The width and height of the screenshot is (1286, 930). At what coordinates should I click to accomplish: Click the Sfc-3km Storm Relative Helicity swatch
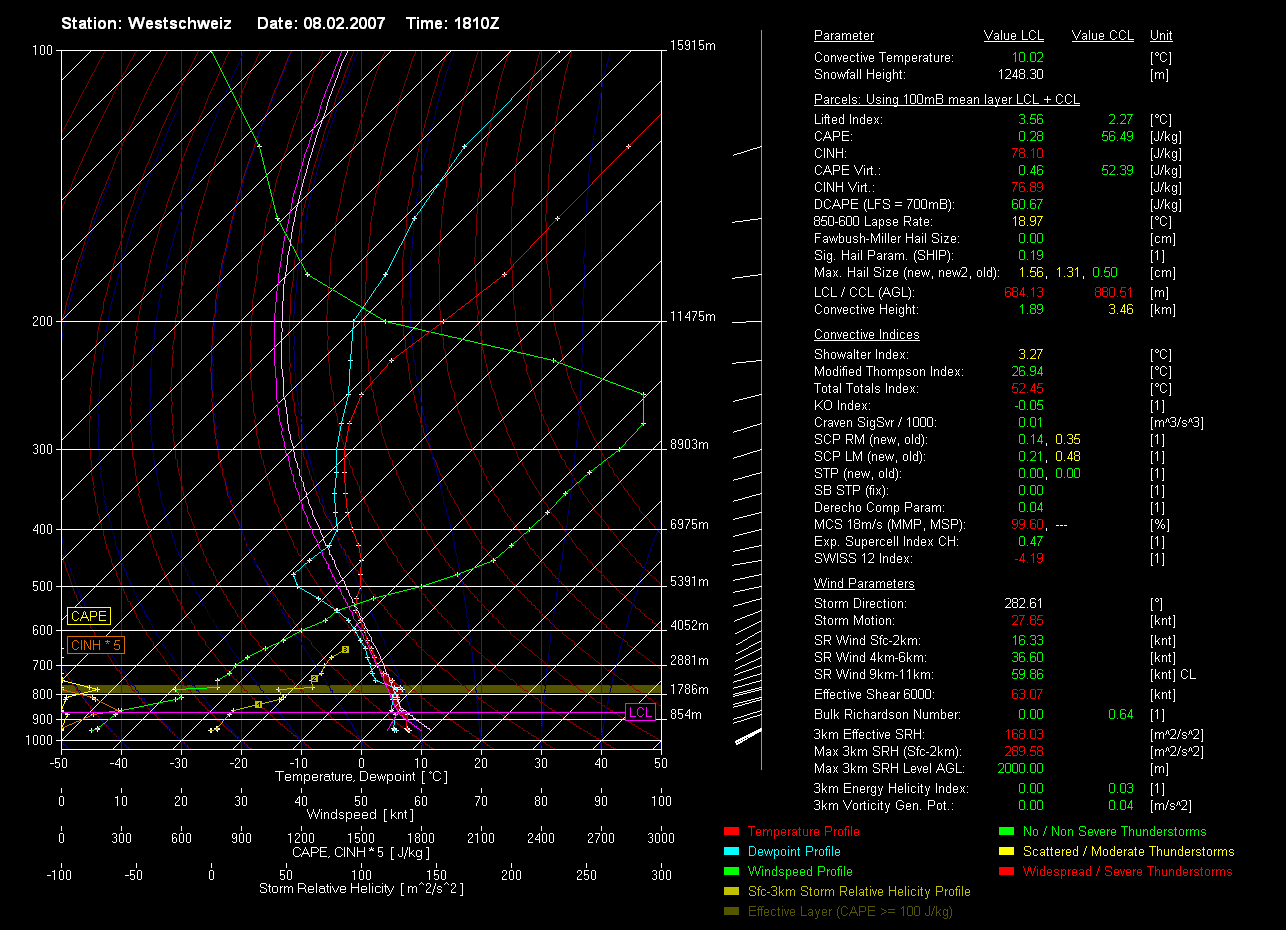pyautogui.click(x=730, y=892)
